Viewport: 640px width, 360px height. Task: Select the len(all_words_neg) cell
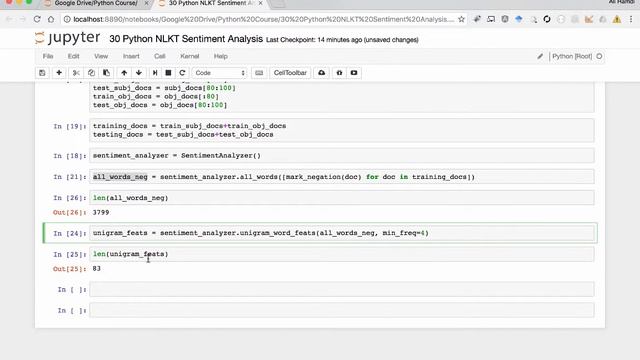tap(342, 198)
